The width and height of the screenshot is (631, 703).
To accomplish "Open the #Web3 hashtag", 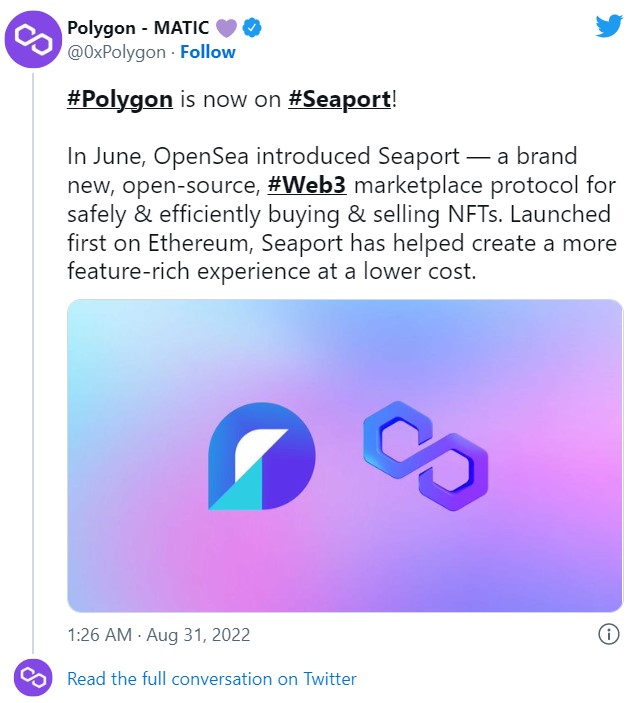I will 306,187.
